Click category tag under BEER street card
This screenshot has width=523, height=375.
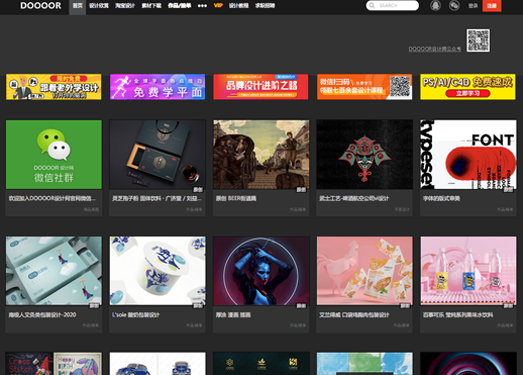[298, 210]
